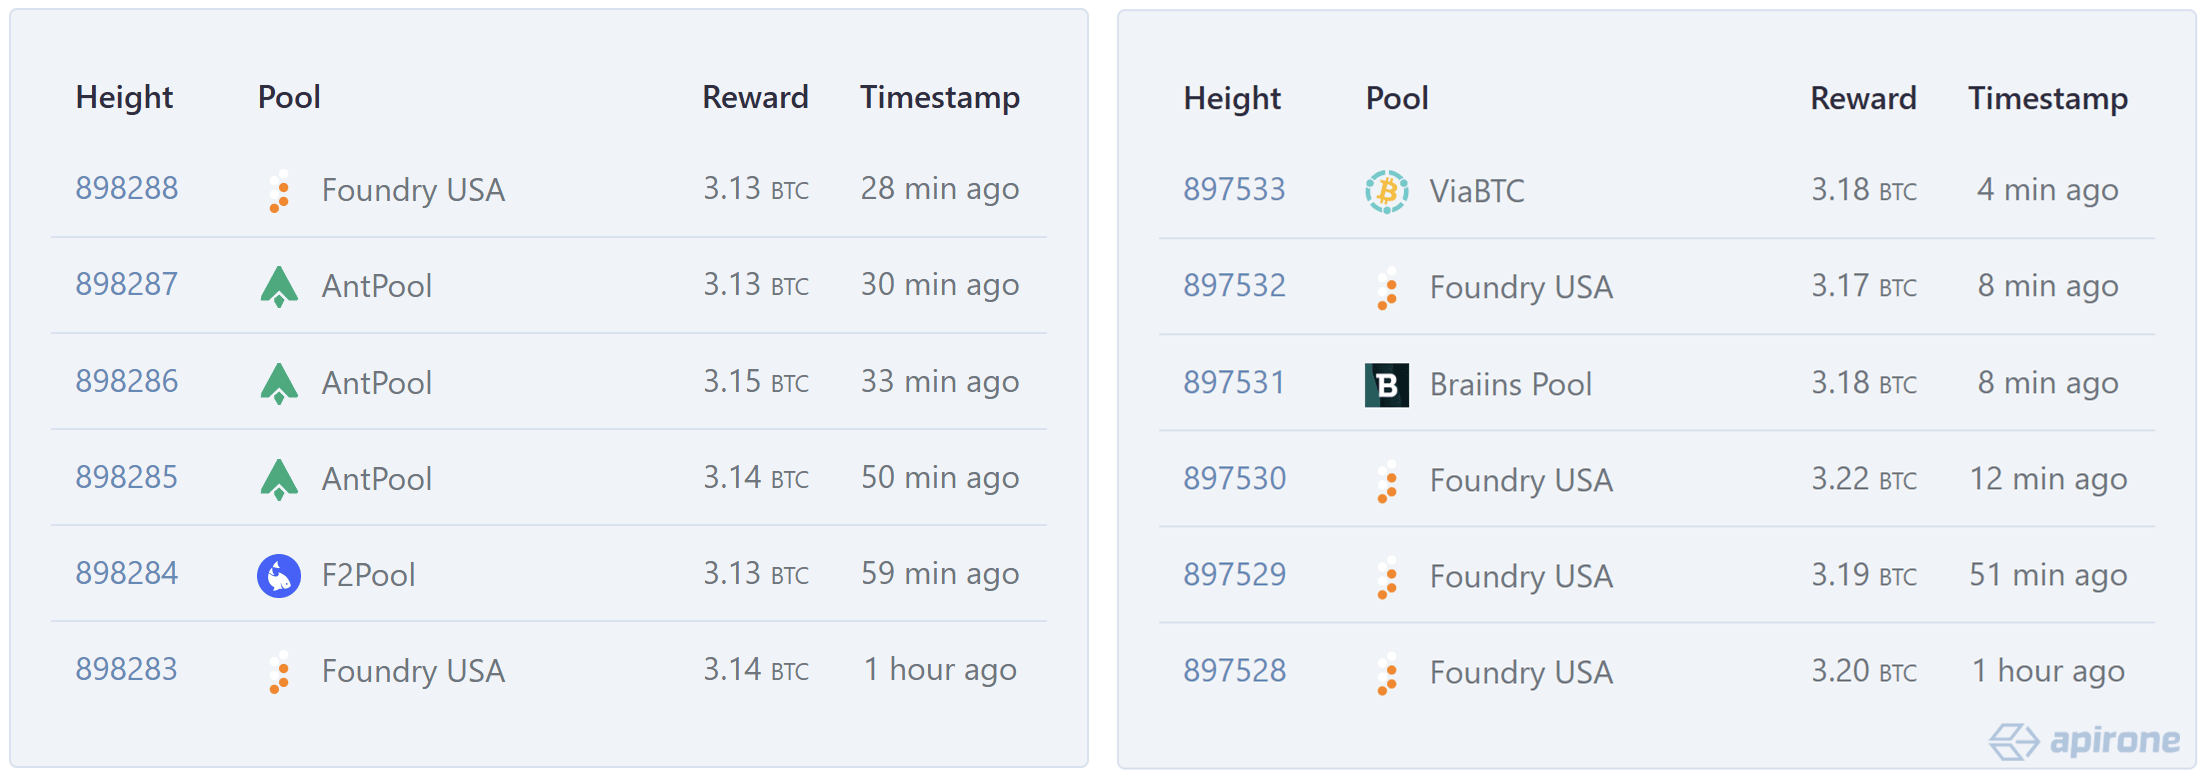2200x774 pixels.
Task: Select the AntPool pool name for block 898286
Action: [376, 381]
